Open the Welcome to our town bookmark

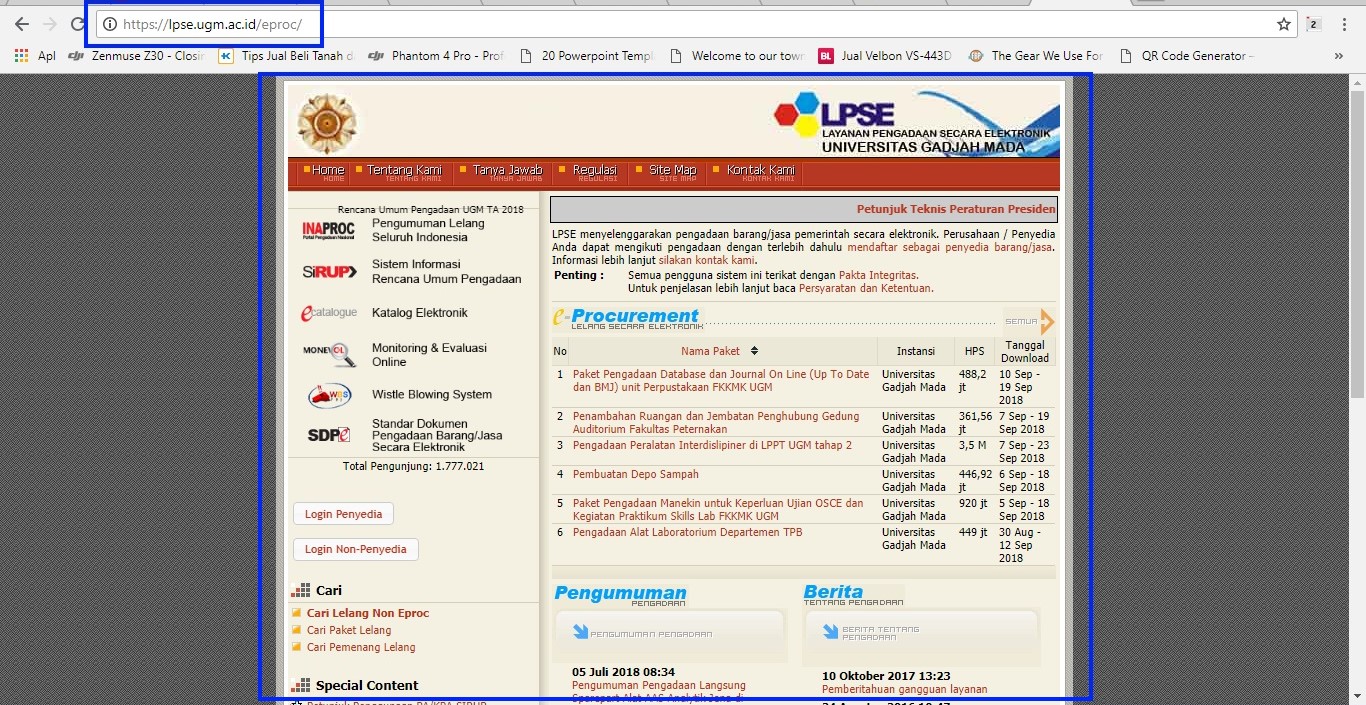click(736, 56)
